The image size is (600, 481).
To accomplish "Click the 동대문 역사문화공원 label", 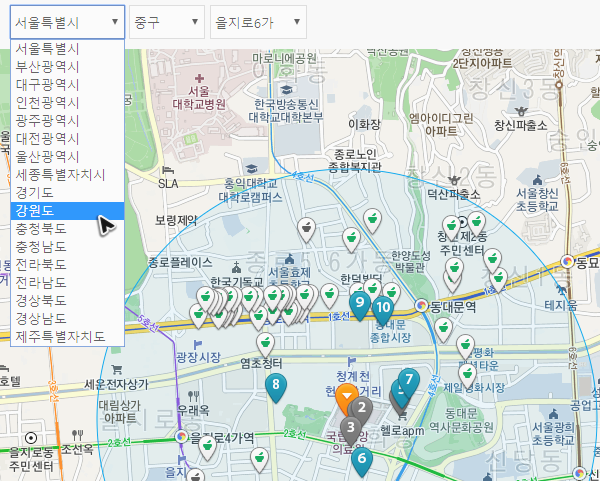I will (x=461, y=420).
